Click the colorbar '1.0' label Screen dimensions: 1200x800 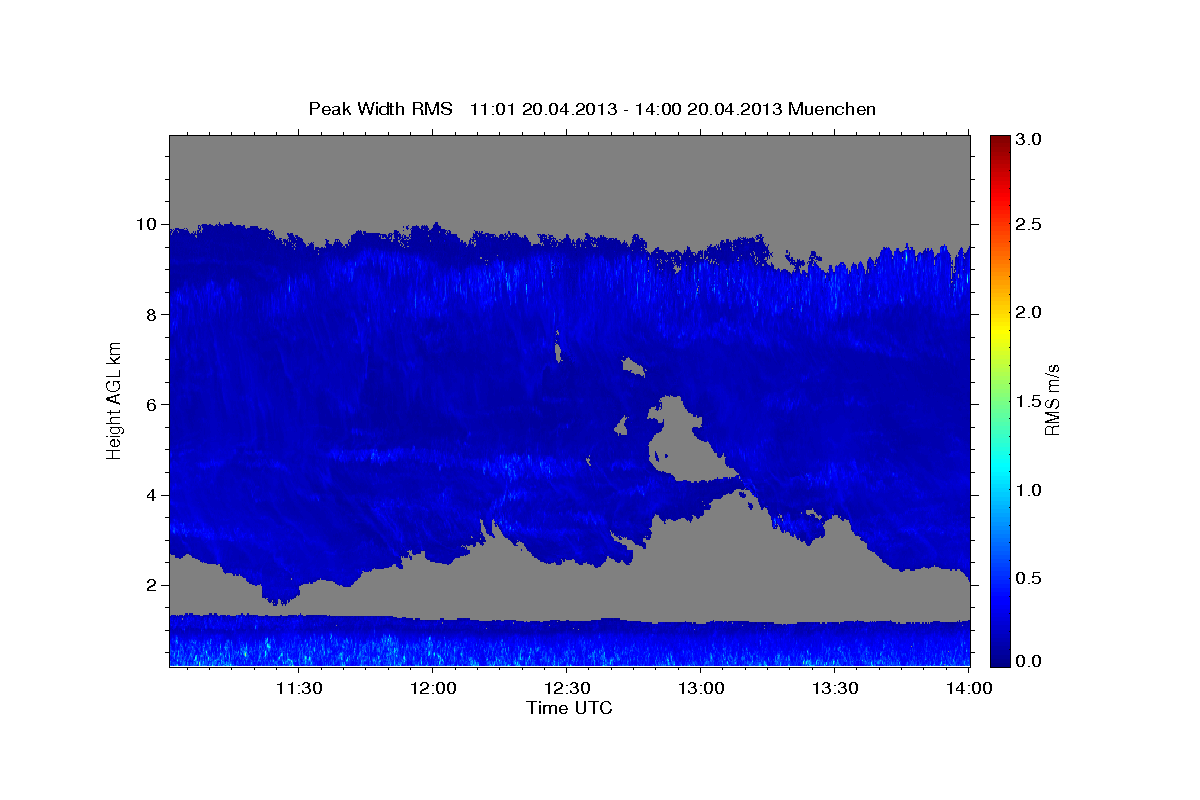[x=1030, y=490]
